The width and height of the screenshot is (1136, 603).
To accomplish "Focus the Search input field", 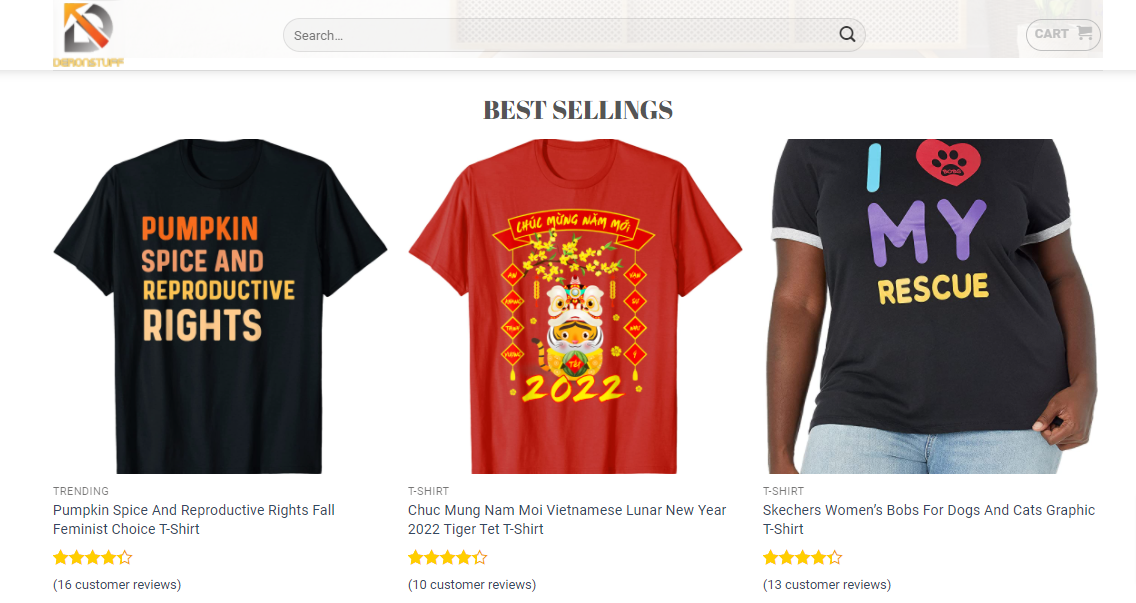I will coord(560,35).
